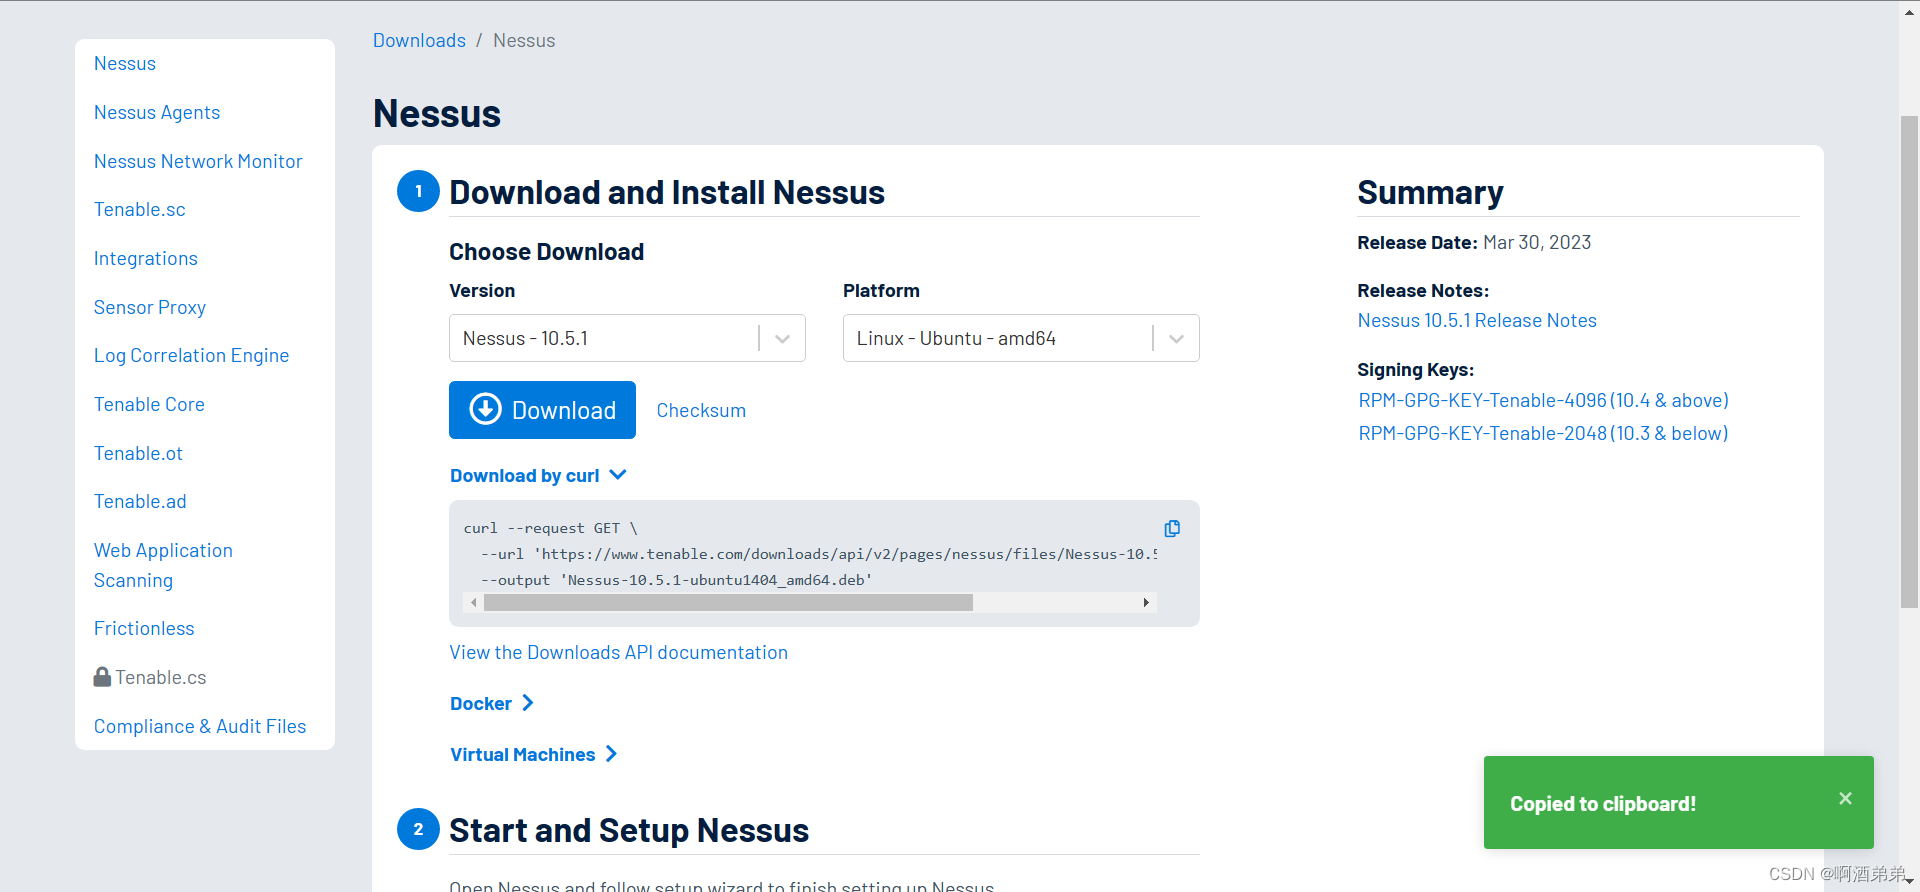Click the lock icon beside Tenable.cs

(102, 677)
